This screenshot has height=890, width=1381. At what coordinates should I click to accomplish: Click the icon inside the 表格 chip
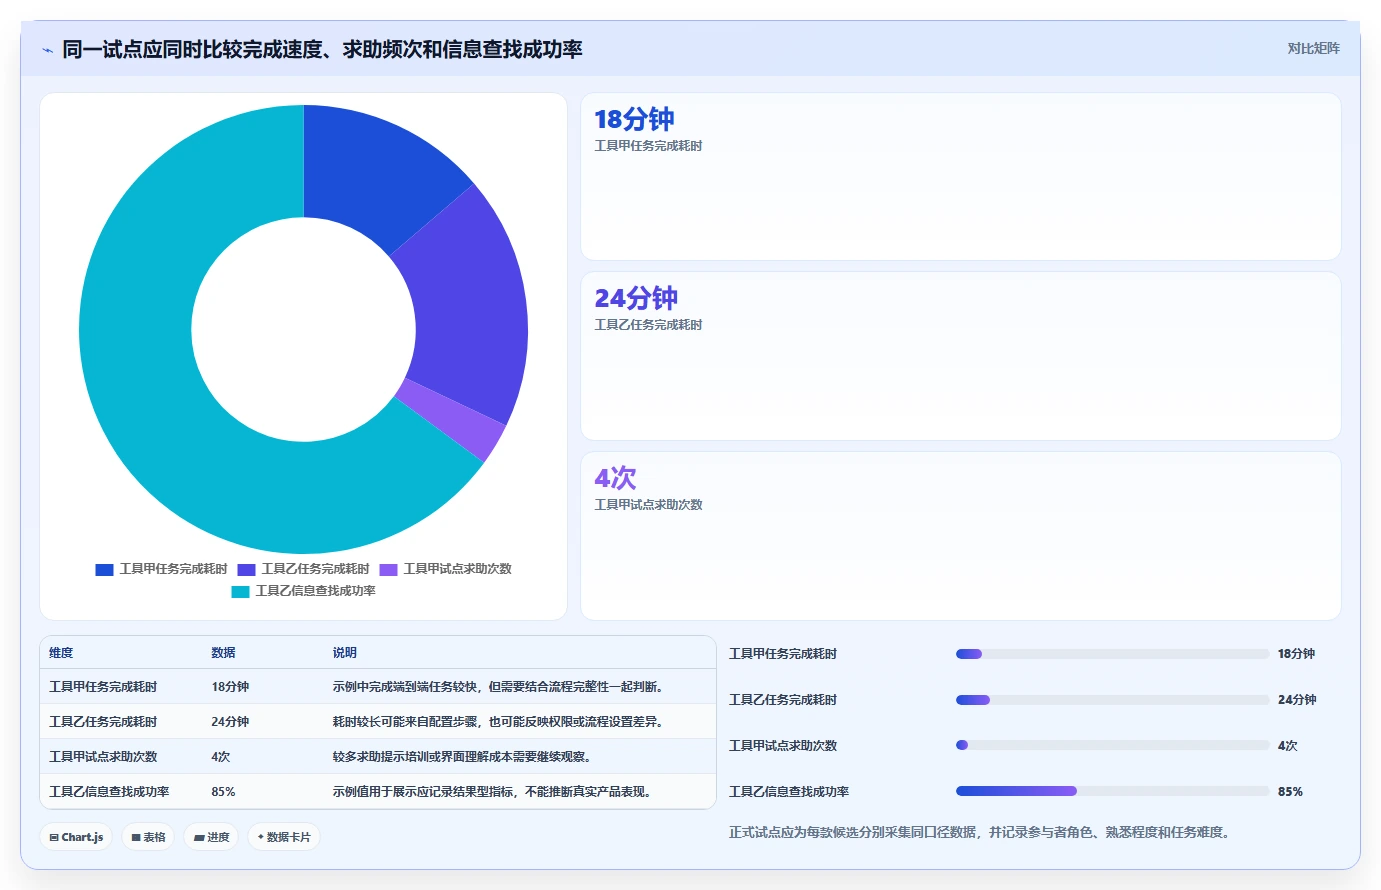tap(136, 838)
